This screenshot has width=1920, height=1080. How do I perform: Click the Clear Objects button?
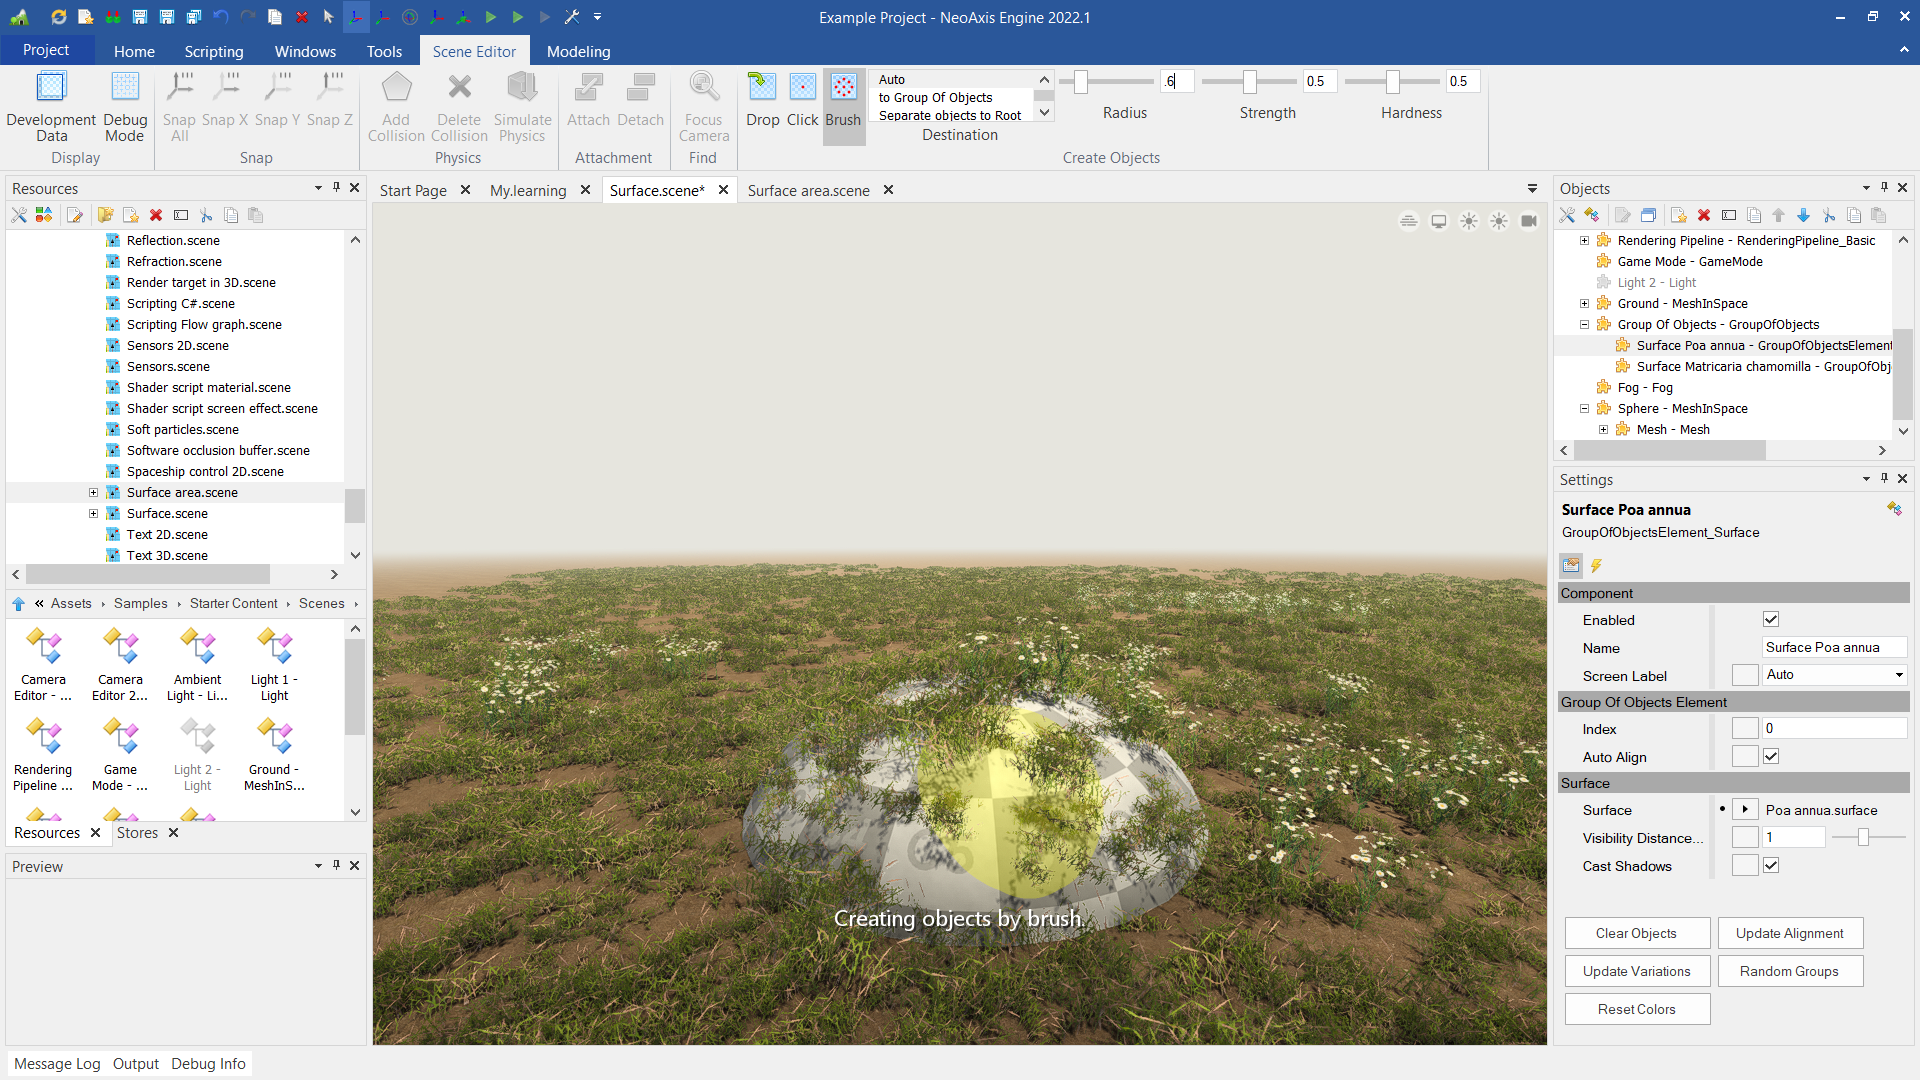click(x=1636, y=933)
